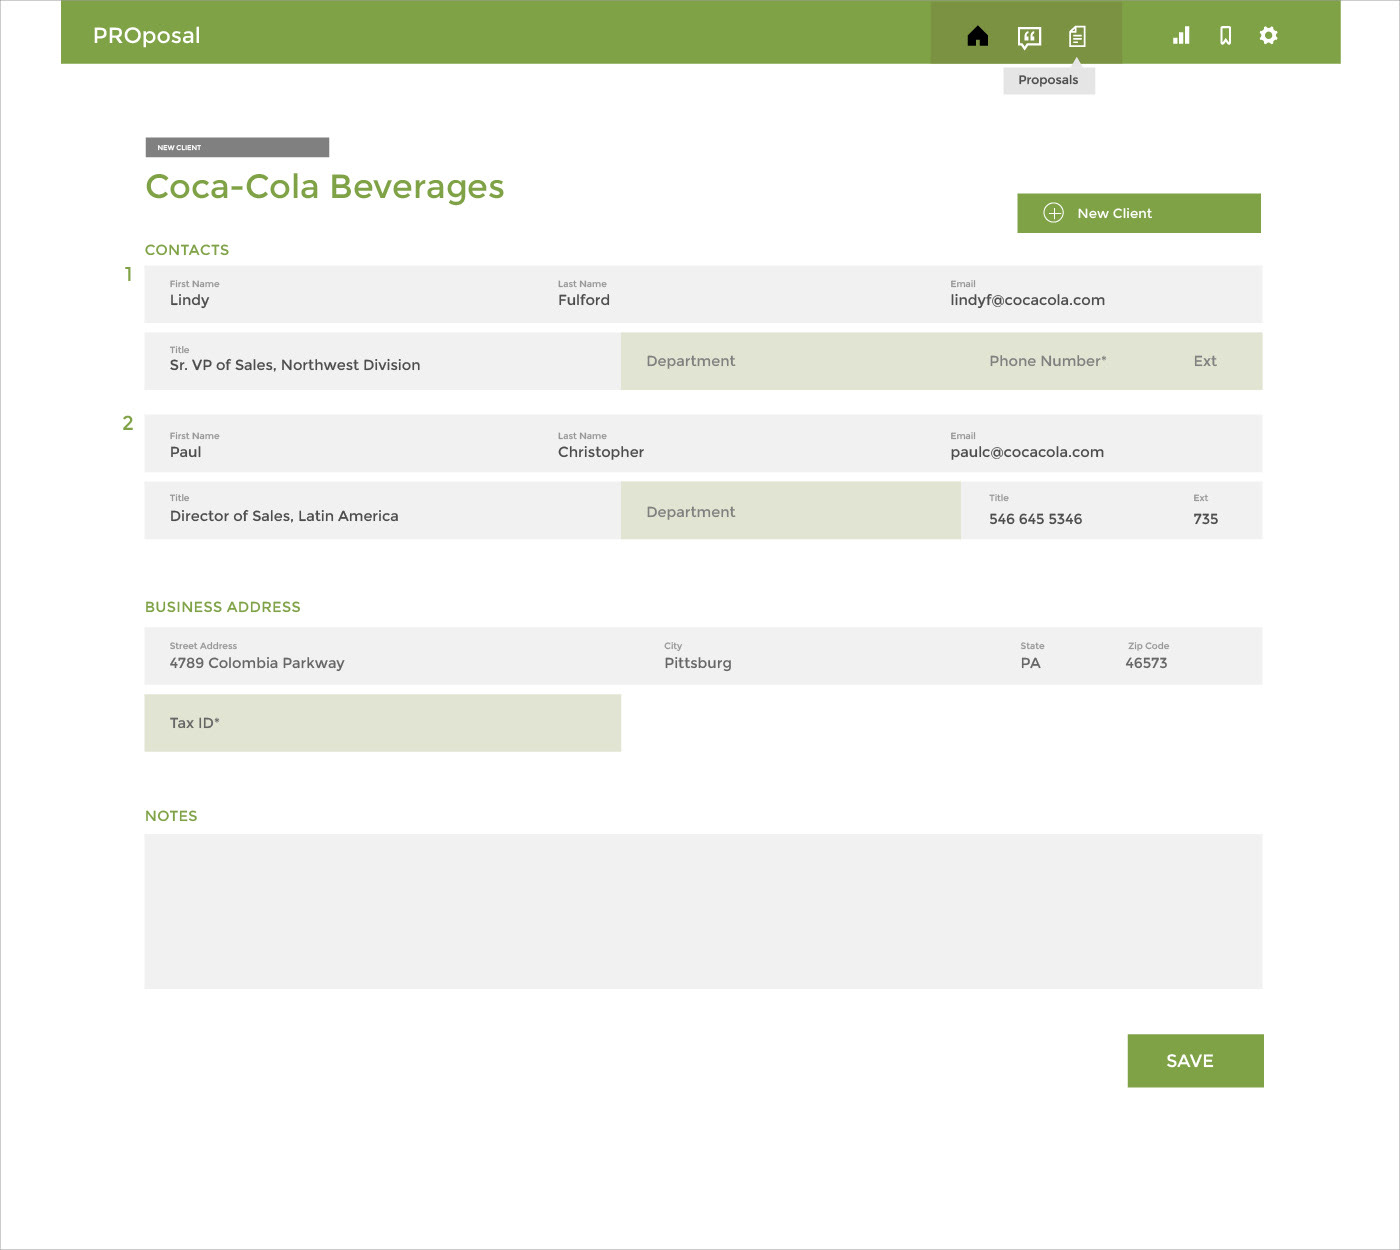Screen dimensions: 1400x1250
Task: Open the quotes speech-bubble icon
Action: coord(1029,37)
